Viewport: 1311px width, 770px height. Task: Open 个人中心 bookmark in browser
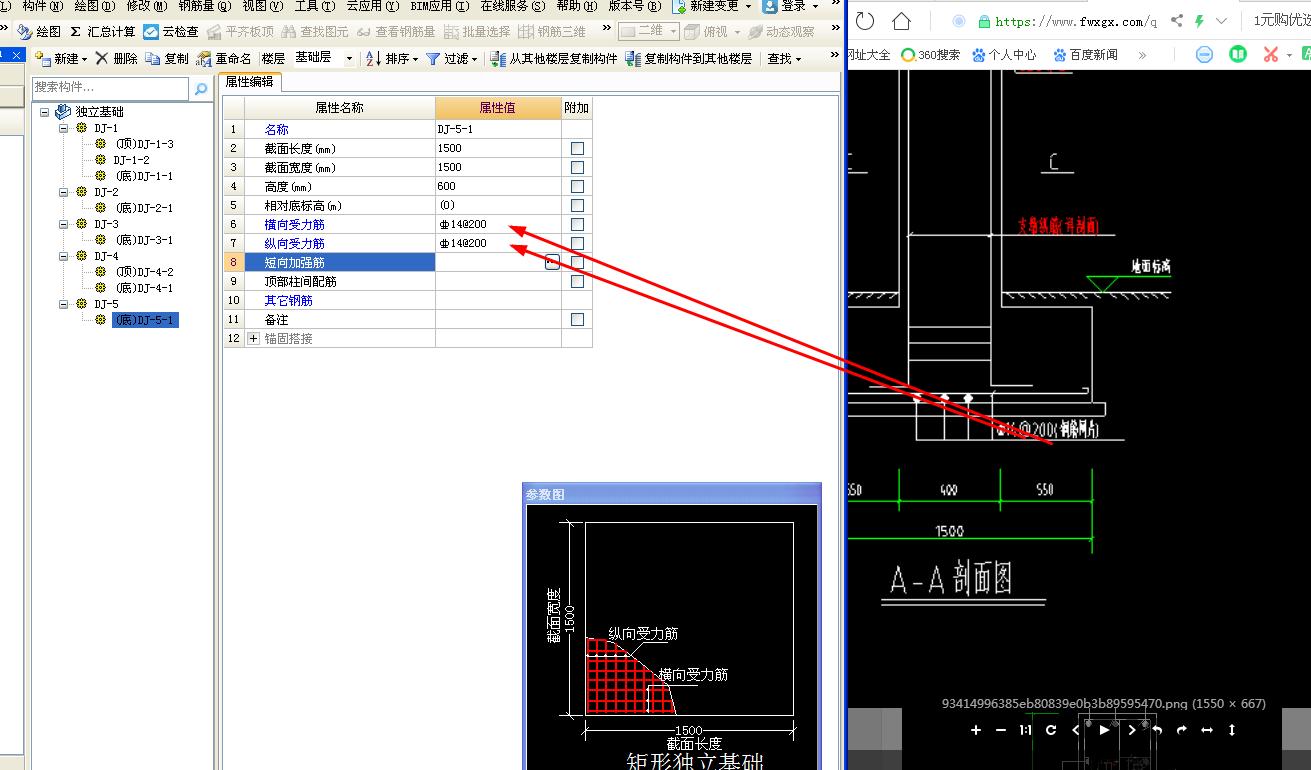pyautogui.click(x=1003, y=55)
